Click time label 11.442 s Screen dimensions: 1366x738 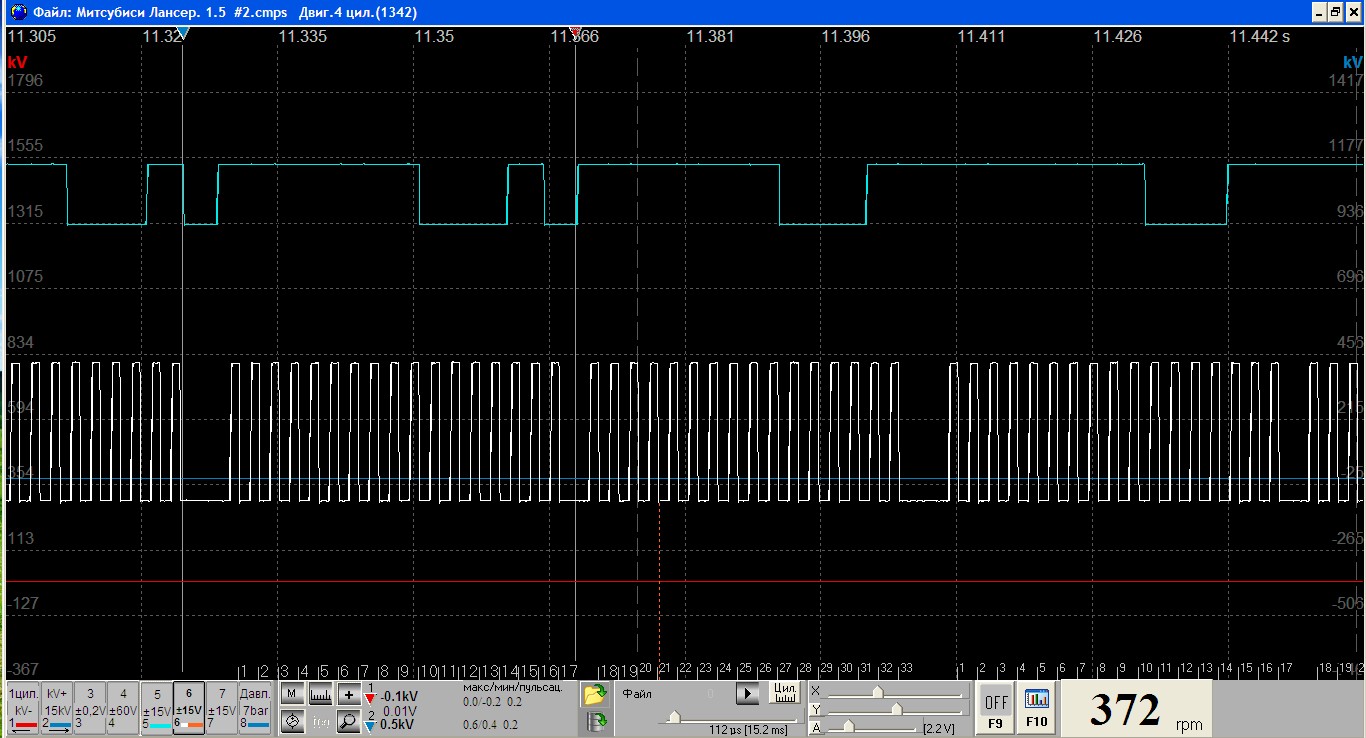point(1260,36)
